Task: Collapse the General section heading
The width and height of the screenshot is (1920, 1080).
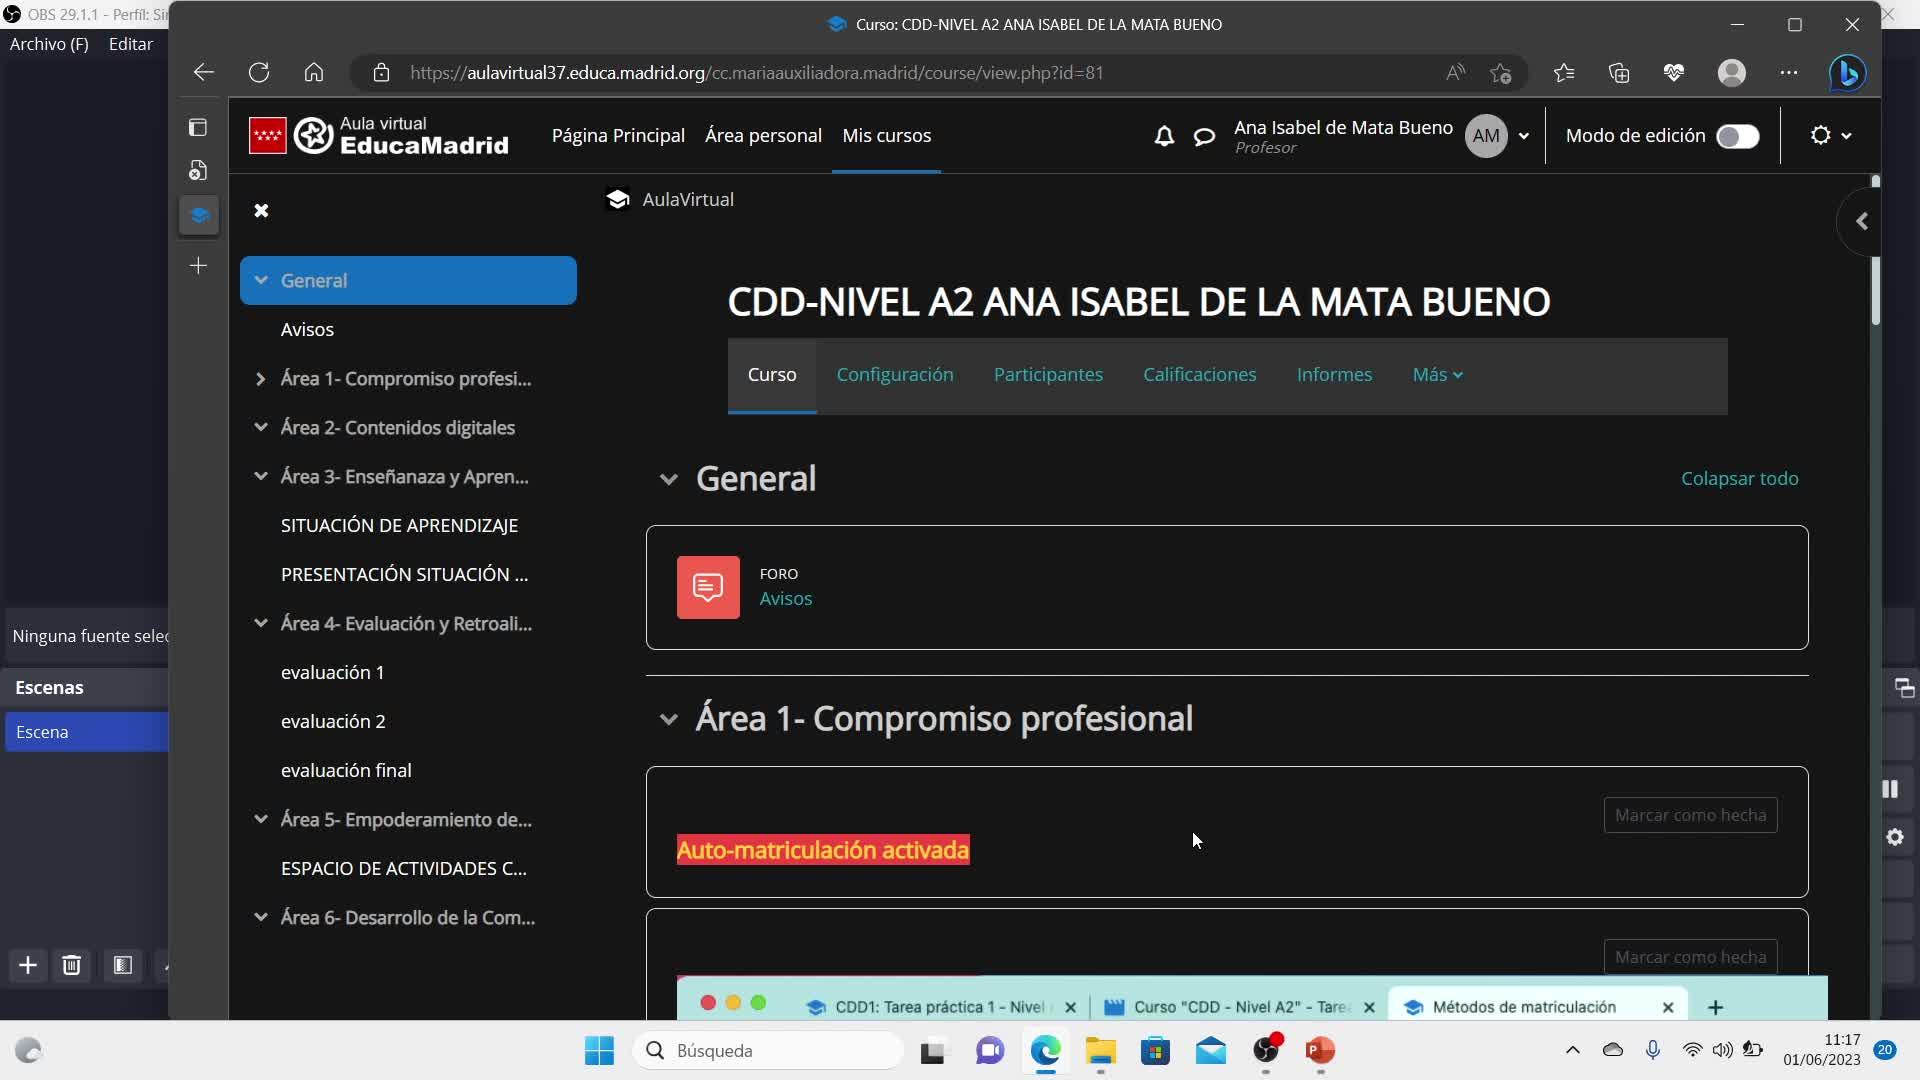Action: coord(668,479)
